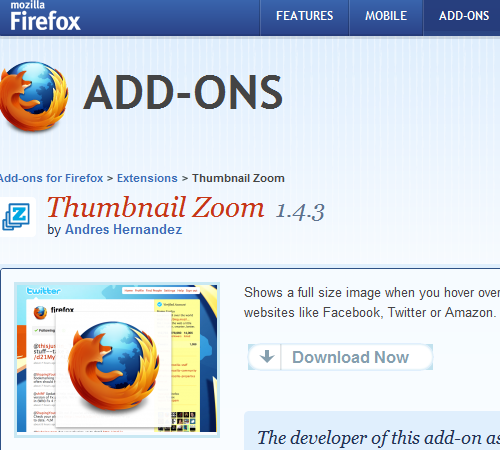Viewport: 500px width, 450px height.
Task: Open the Extensions breadcrumb link
Action: coord(147,178)
